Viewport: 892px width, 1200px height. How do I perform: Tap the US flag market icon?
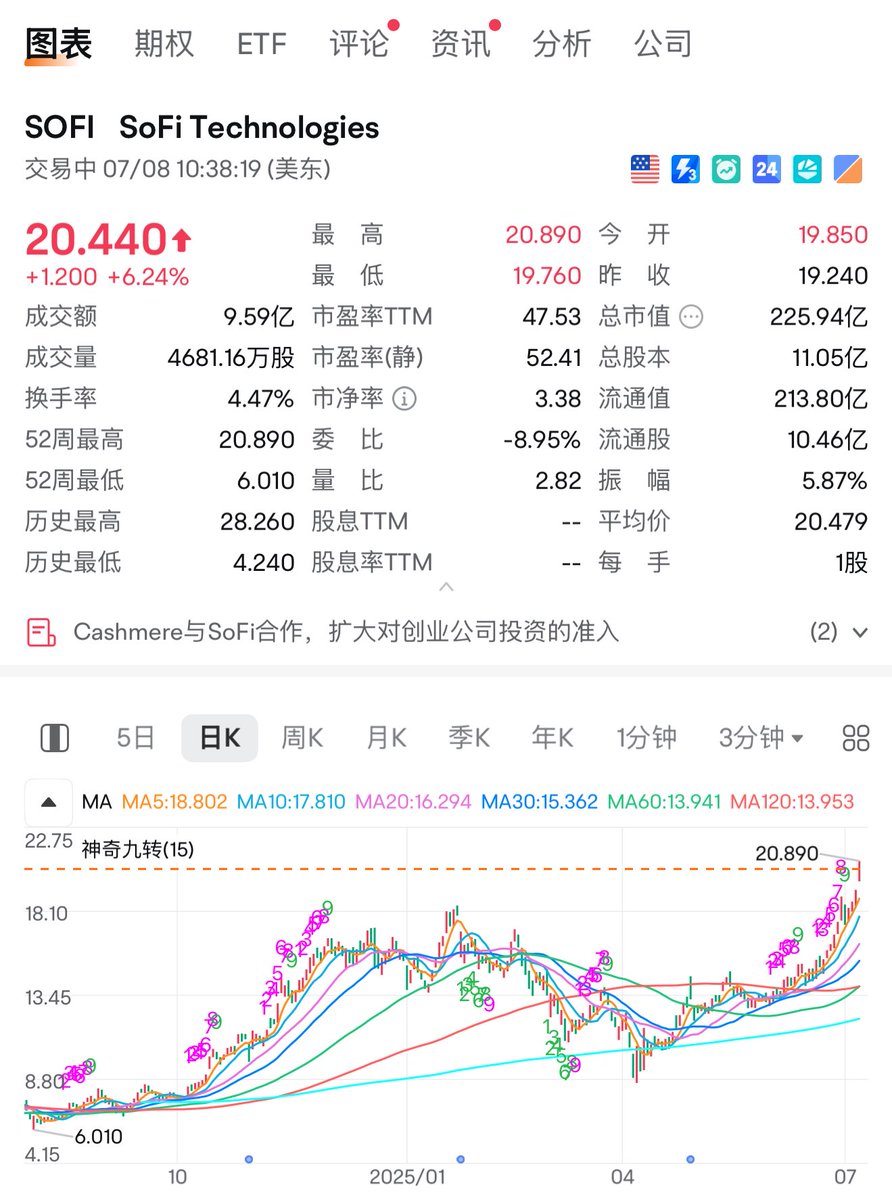(x=645, y=169)
